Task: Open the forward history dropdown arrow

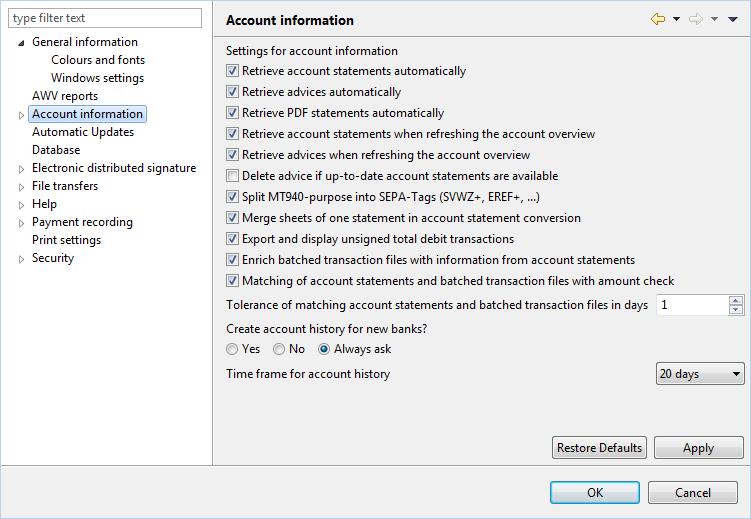Action: pyautogui.click(x=714, y=19)
